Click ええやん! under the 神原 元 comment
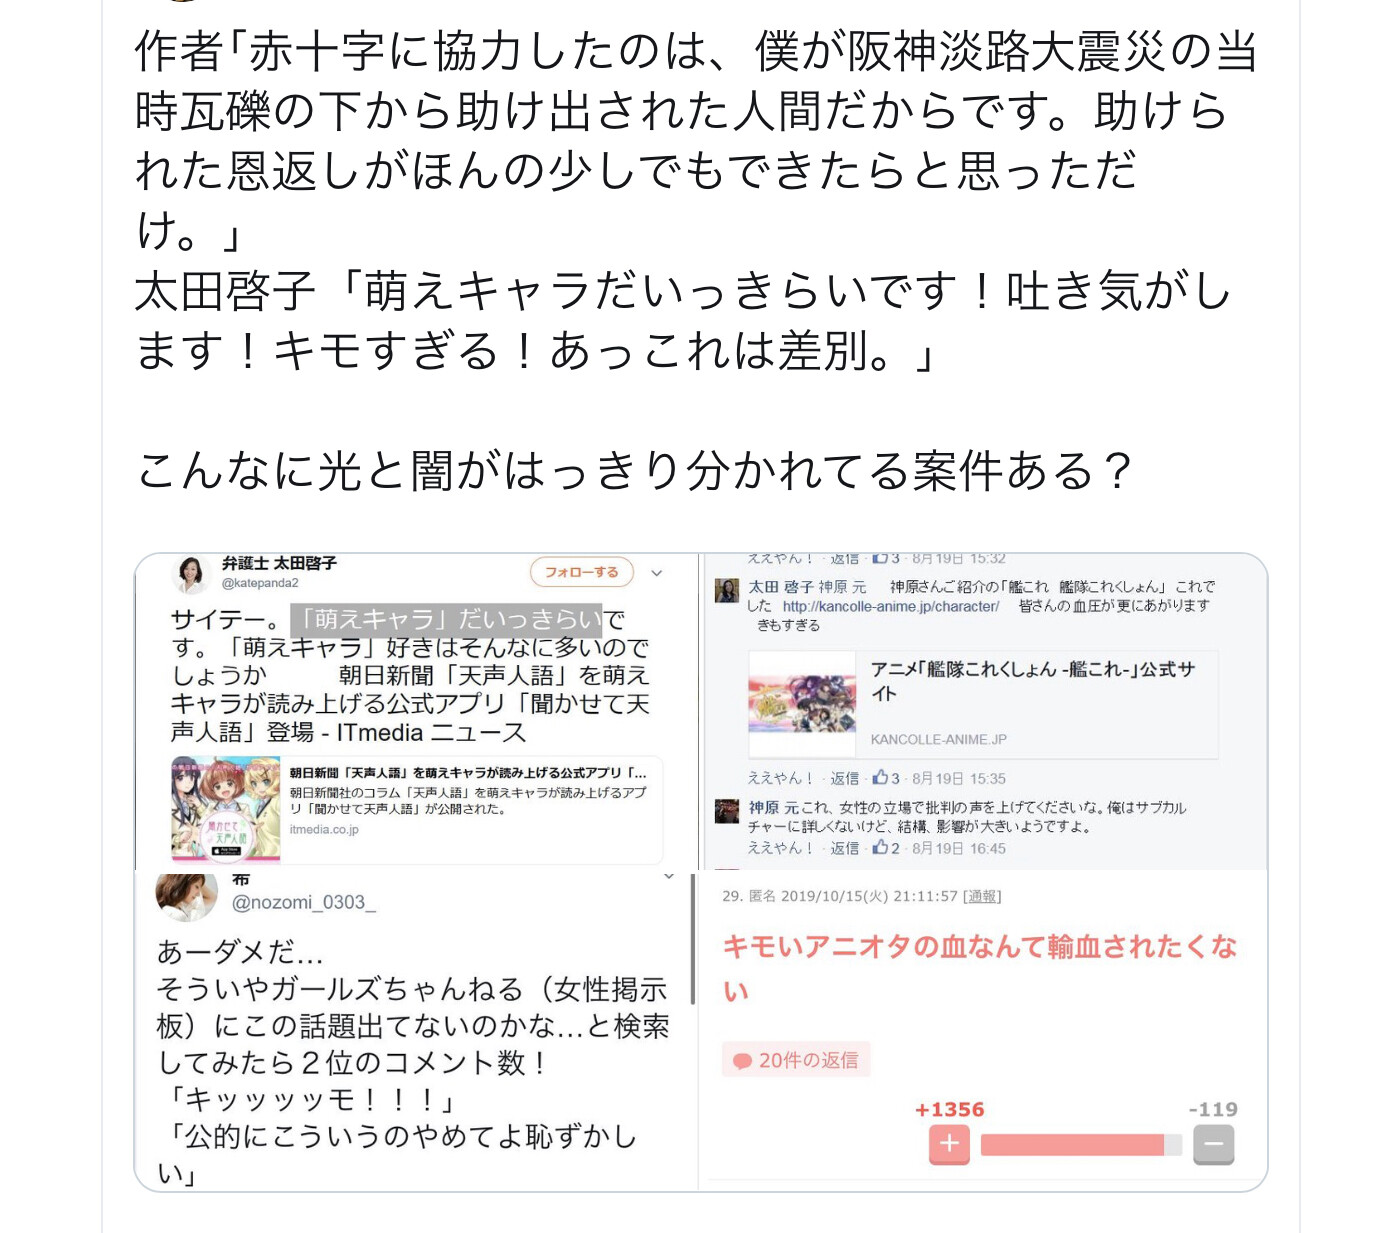The image size is (1373, 1233). click(x=780, y=848)
